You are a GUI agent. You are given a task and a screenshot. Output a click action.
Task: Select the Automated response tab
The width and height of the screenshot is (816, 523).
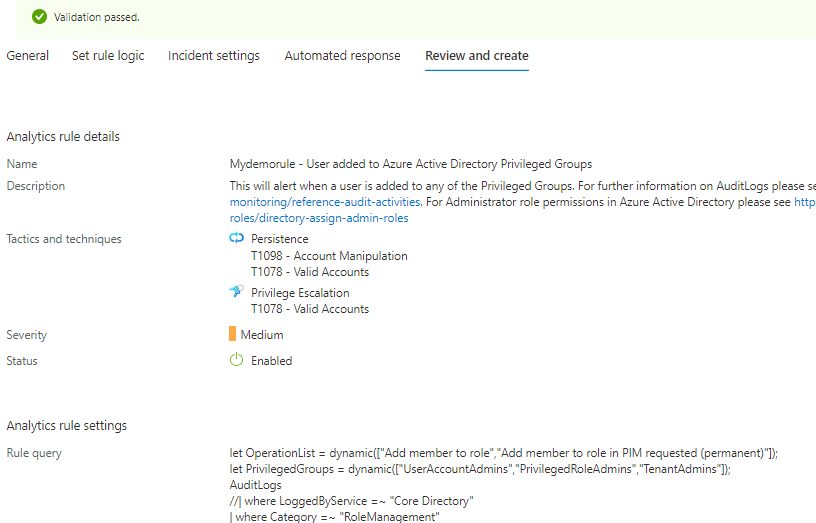pos(342,56)
